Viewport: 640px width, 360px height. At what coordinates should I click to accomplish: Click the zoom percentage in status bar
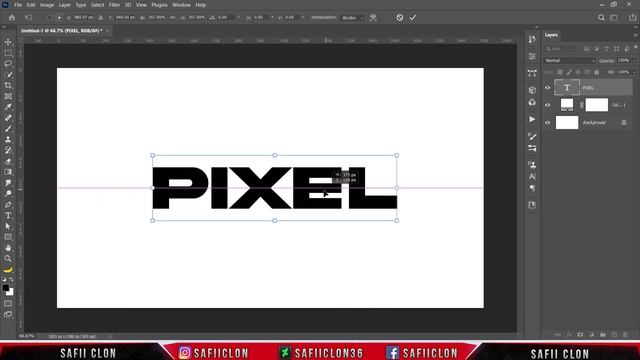click(x=26, y=336)
